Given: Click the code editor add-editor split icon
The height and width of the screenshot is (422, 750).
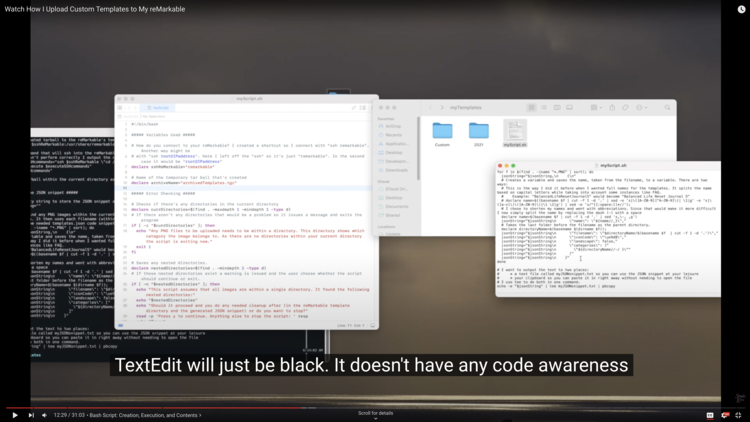Looking at the screenshot, I should coord(363,108).
